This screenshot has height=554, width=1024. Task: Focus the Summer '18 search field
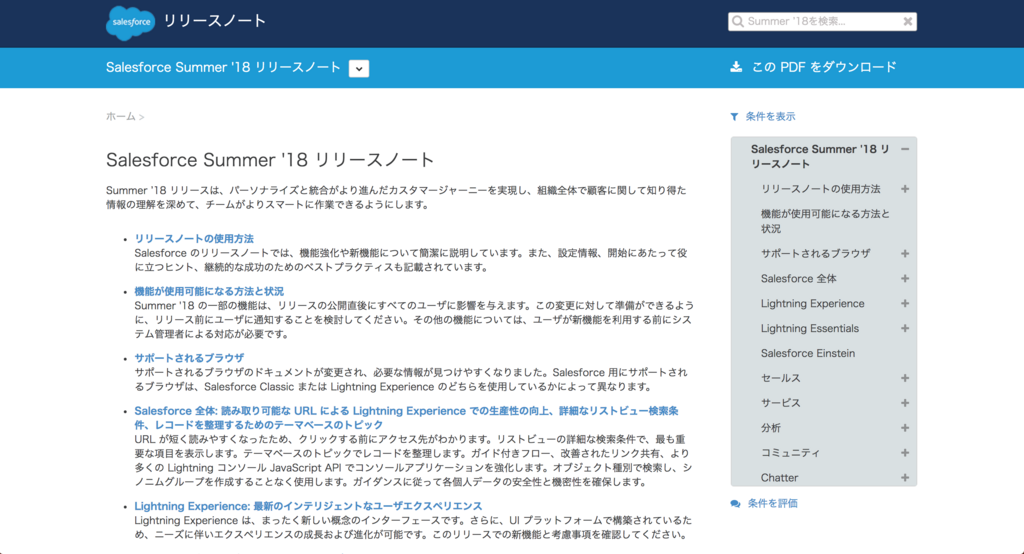pyautogui.click(x=822, y=22)
